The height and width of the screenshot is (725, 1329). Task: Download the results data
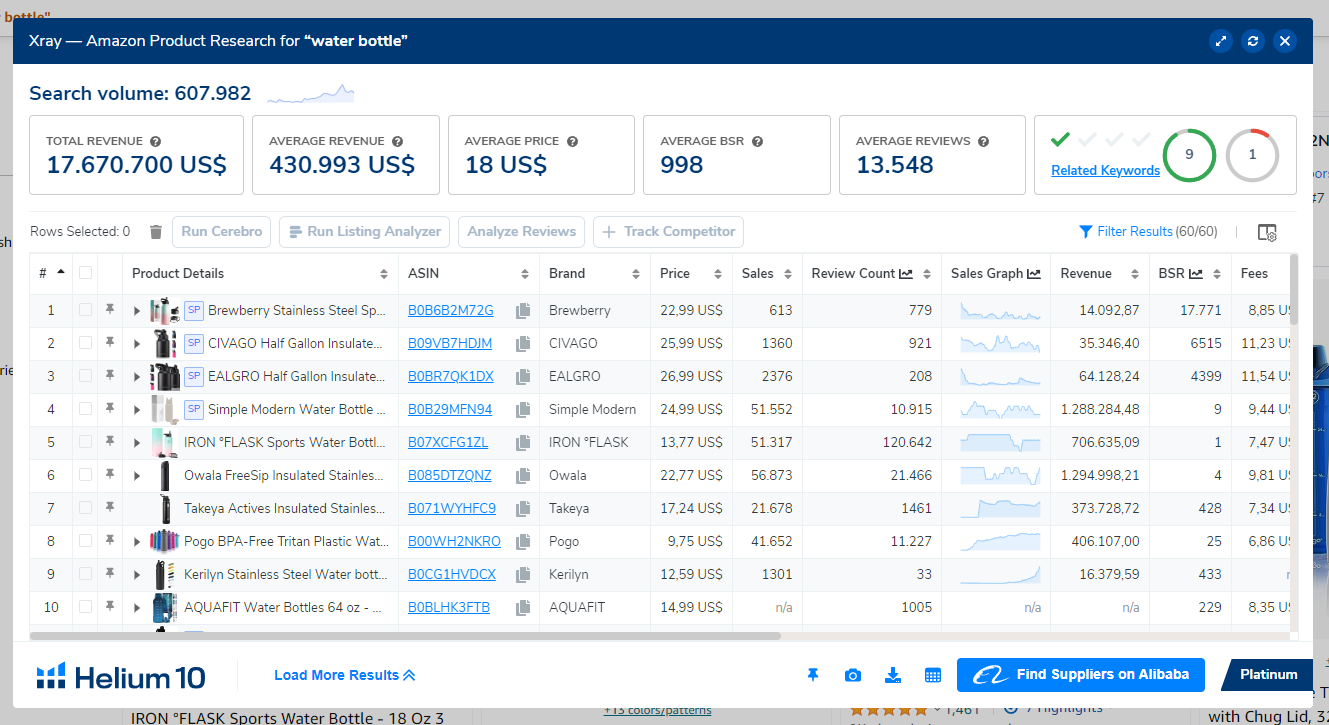(x=893, y=675)
